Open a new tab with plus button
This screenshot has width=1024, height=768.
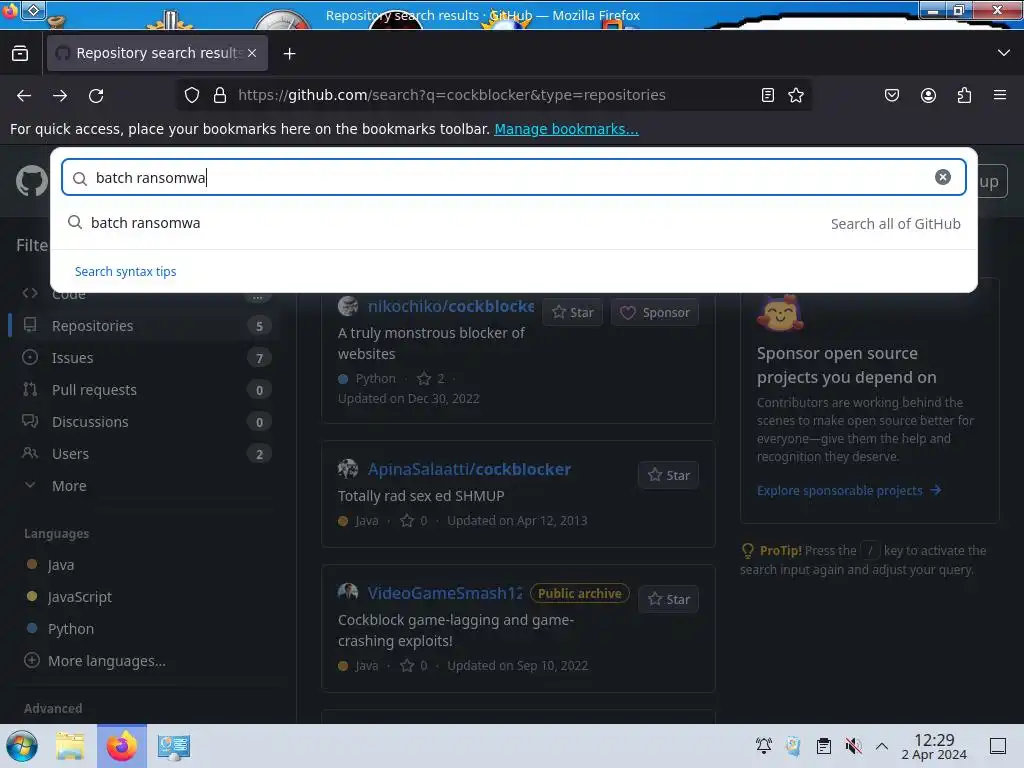289,54
